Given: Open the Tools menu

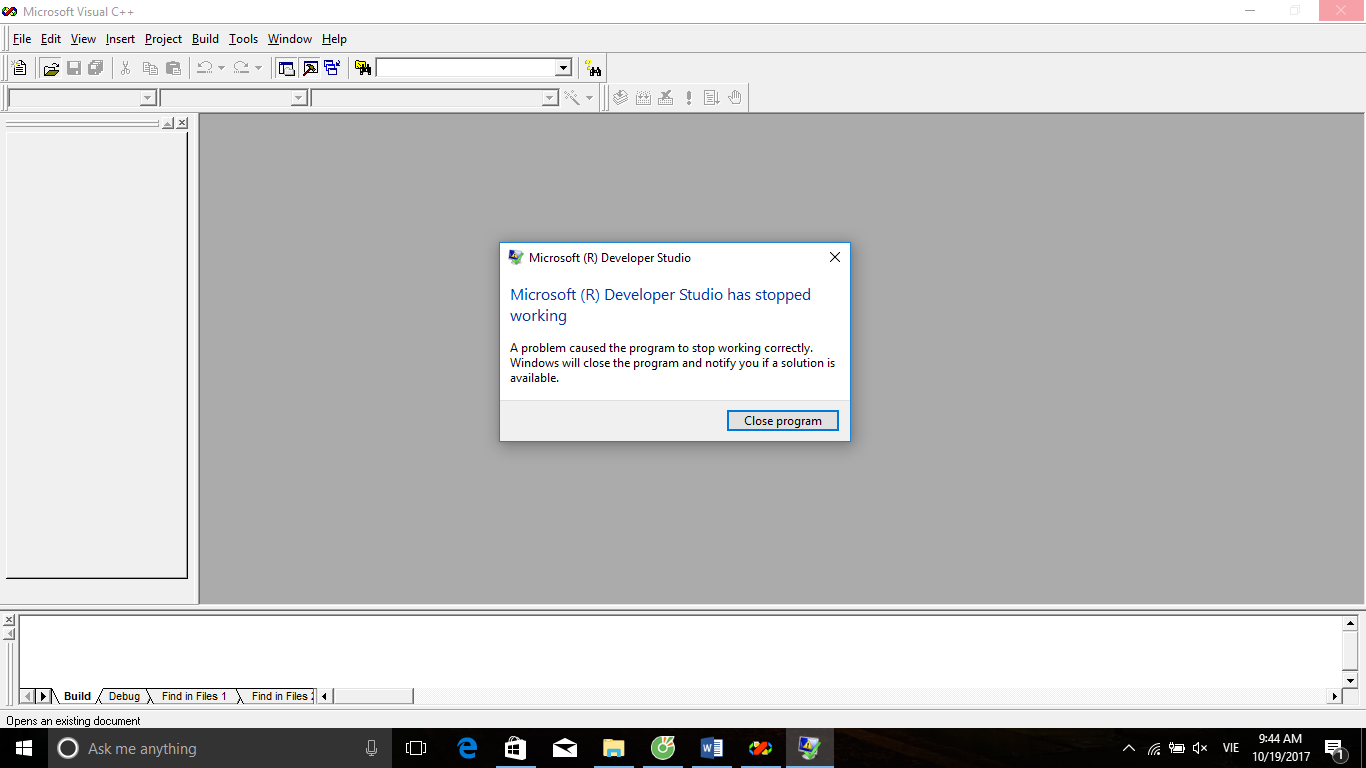Looking at the screenshot, I should [243, 39].
